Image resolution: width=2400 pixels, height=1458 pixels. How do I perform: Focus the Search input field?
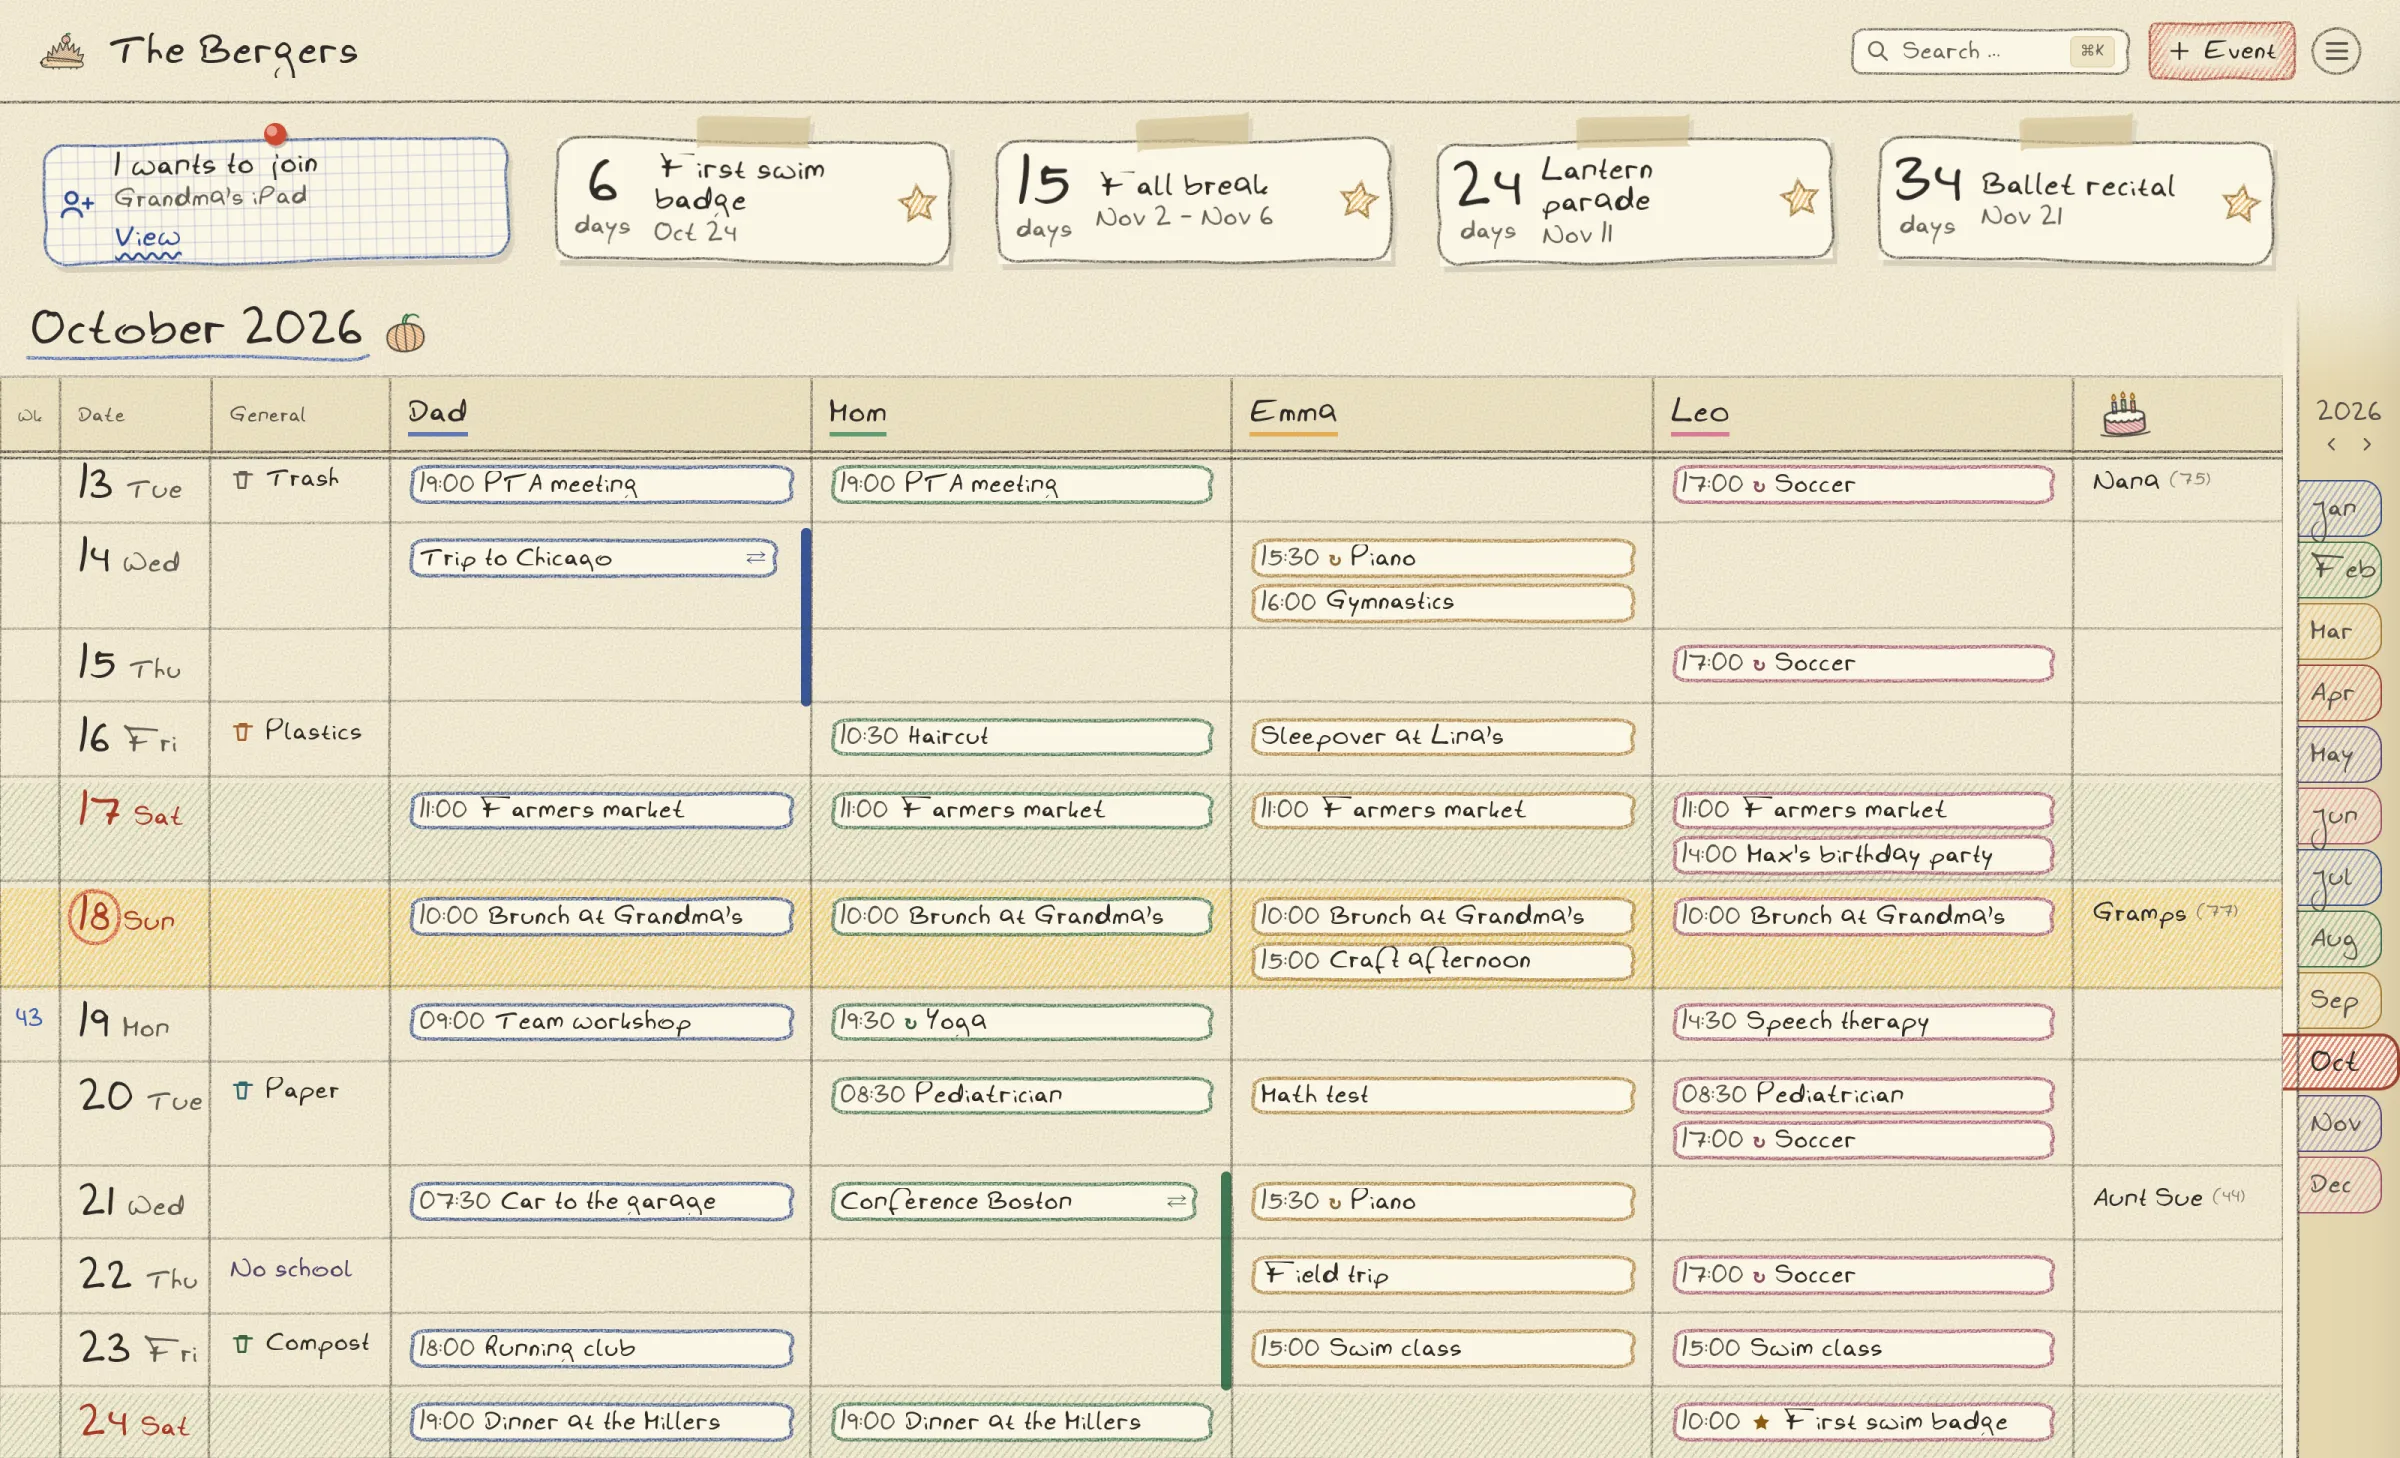(1989, 51)
